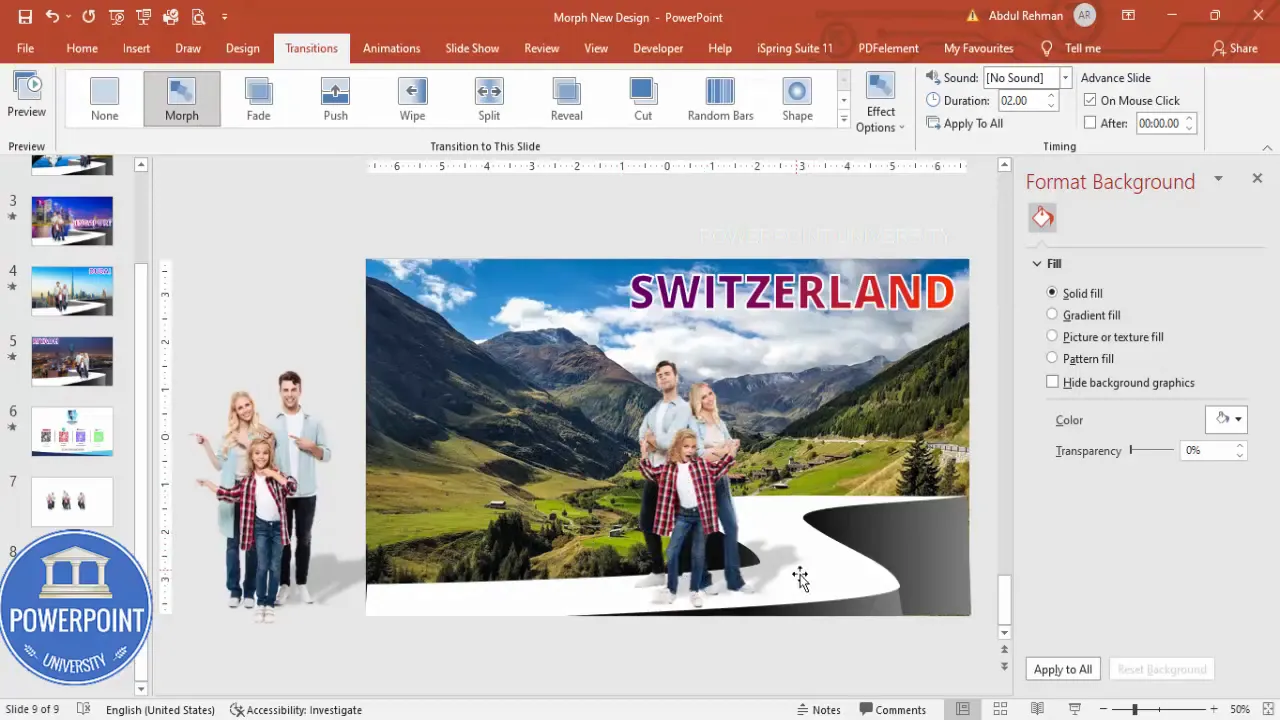Viewport: 1280px width, 720px height.
Task: Toggle the On Mouse Click checkbox
Action: [1090, 100]
